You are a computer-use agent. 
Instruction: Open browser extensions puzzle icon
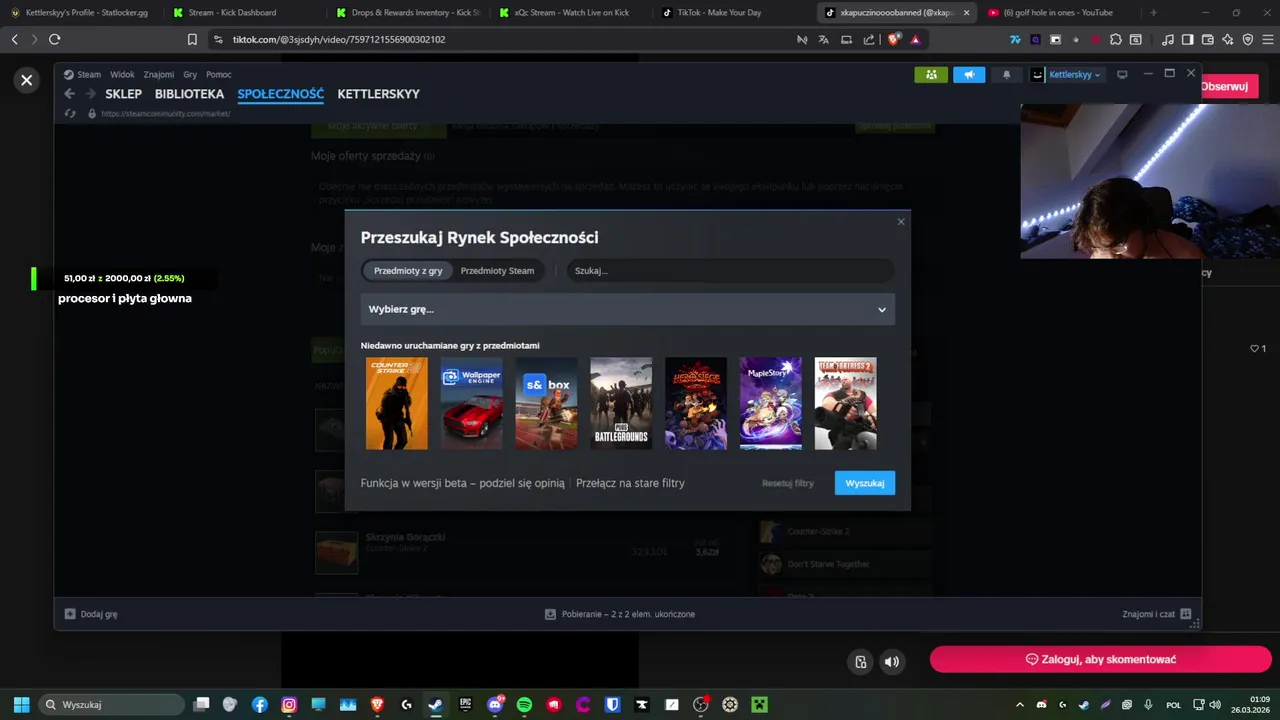[1116, 39]
